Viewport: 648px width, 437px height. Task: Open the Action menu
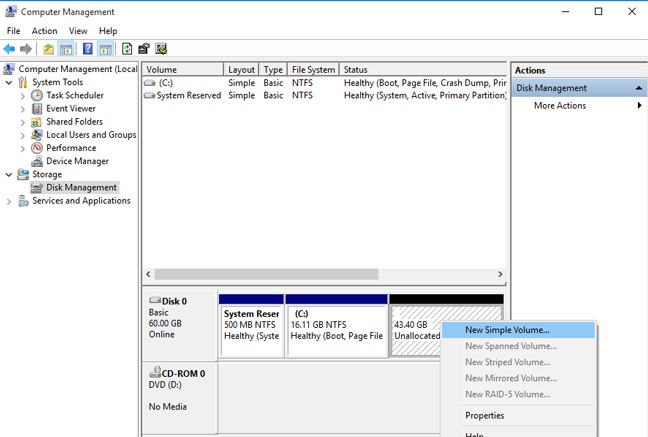coord(44,31)
